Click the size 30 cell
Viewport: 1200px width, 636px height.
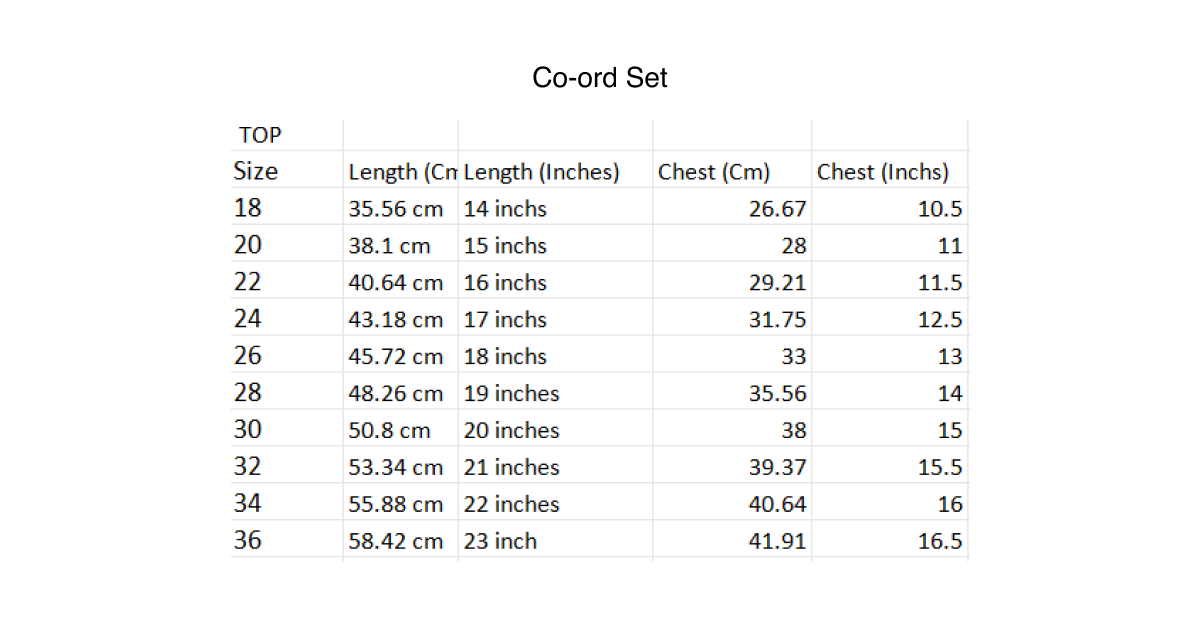click(247, 431)
